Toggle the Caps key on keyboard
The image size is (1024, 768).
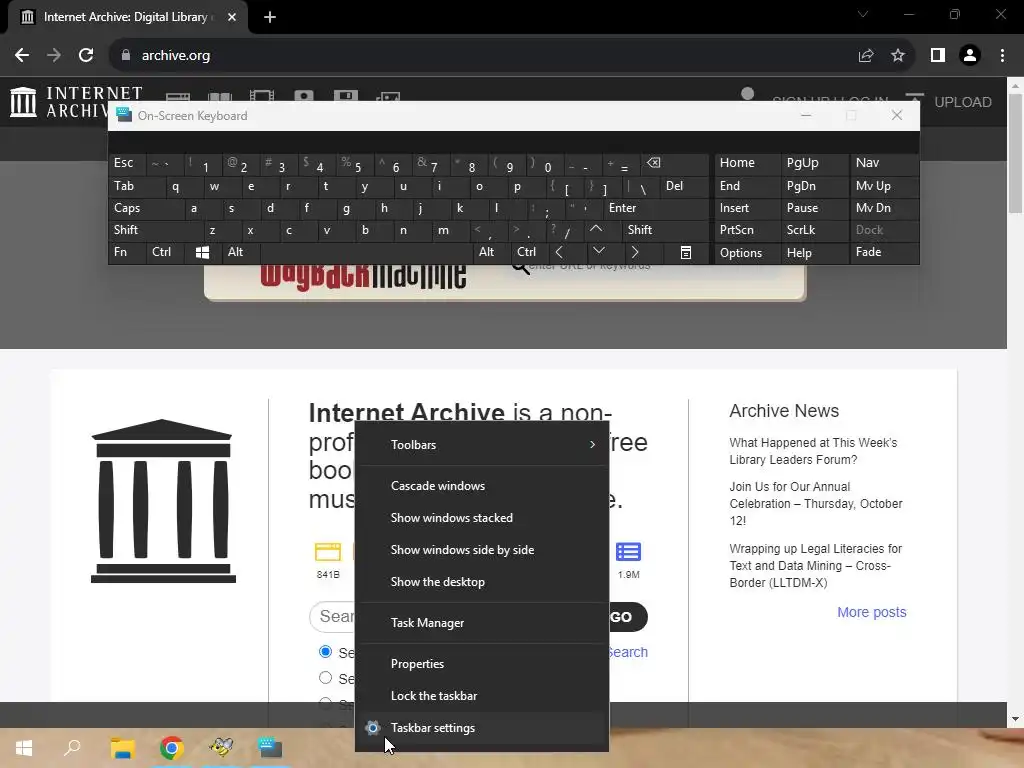tap(146, 208)
